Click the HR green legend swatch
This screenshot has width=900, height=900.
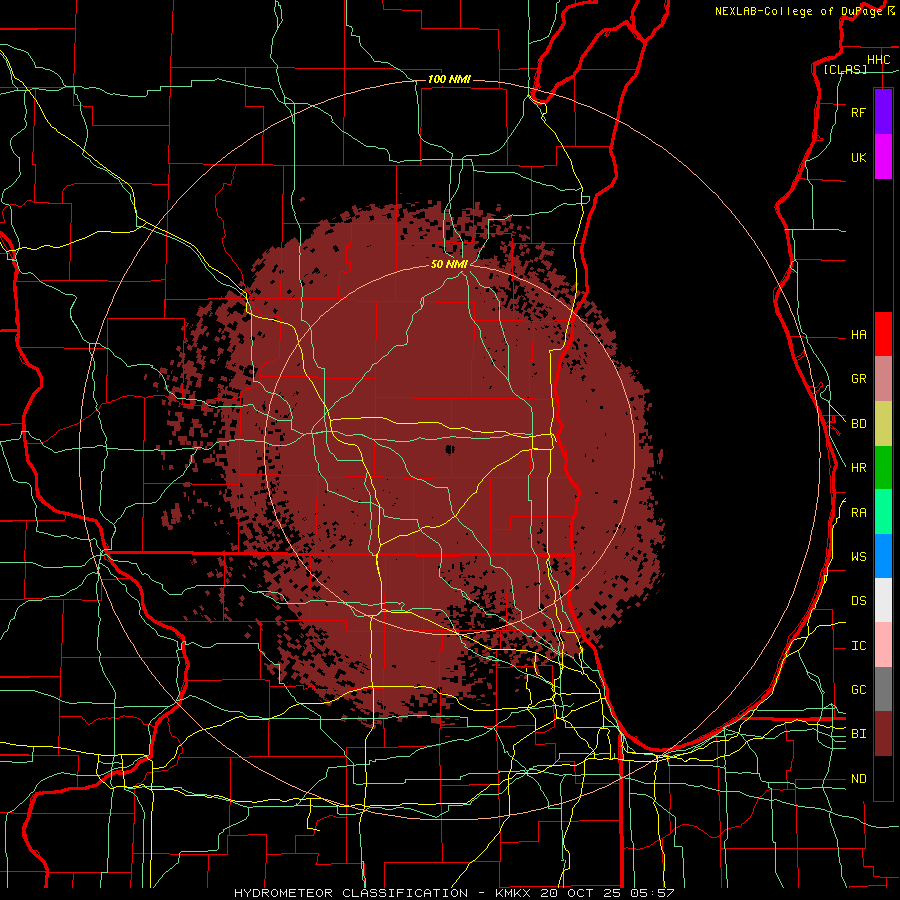tap(883, 468)
